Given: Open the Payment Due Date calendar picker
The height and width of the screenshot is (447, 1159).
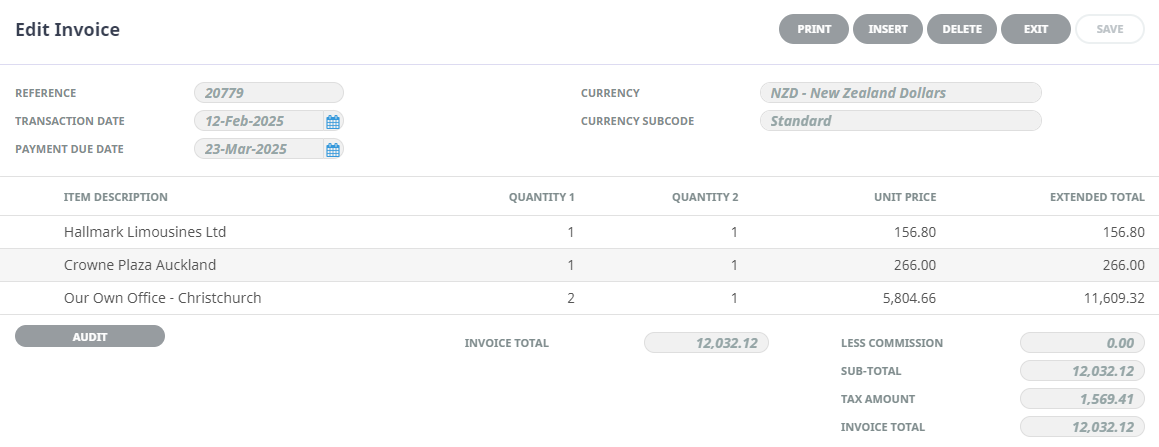Looking at the screenshot, I should tap(333, 149).
